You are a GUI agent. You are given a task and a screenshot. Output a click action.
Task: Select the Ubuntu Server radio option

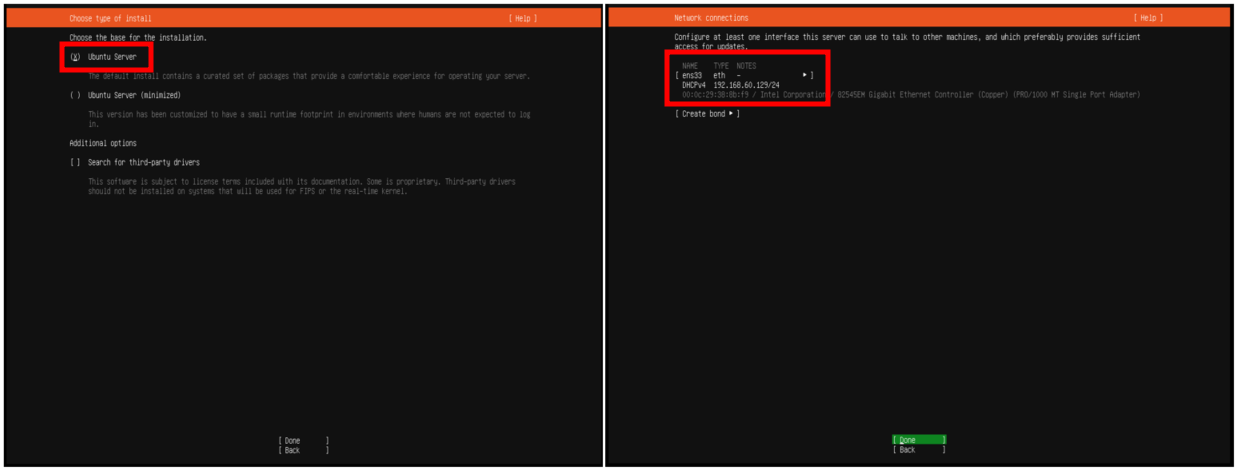[76, 57]
